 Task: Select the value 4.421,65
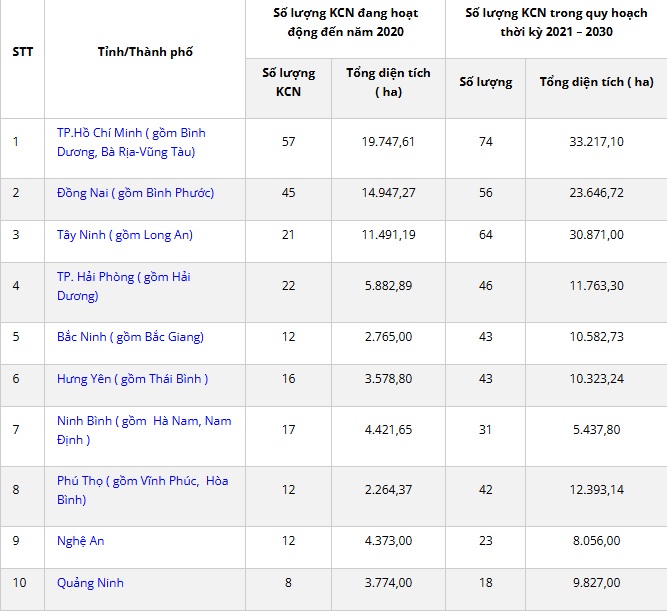tap(388, 429)
